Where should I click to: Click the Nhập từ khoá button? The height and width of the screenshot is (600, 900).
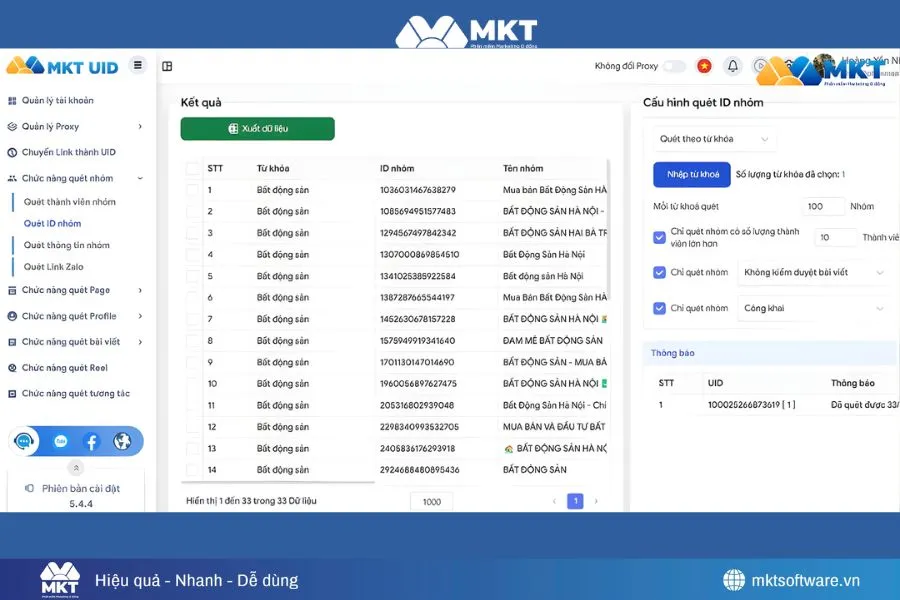click(691, 174)
